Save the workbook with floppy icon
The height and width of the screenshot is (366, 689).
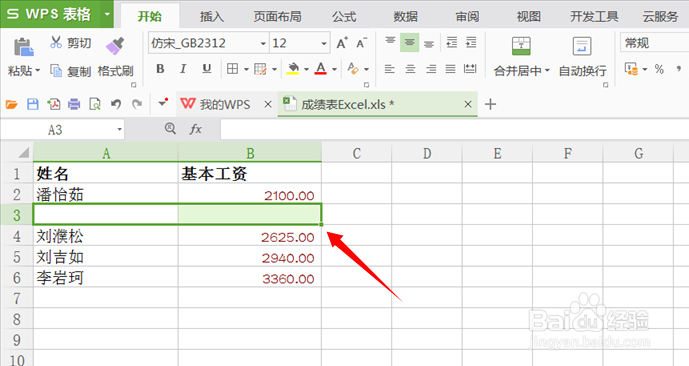(33, 104)
